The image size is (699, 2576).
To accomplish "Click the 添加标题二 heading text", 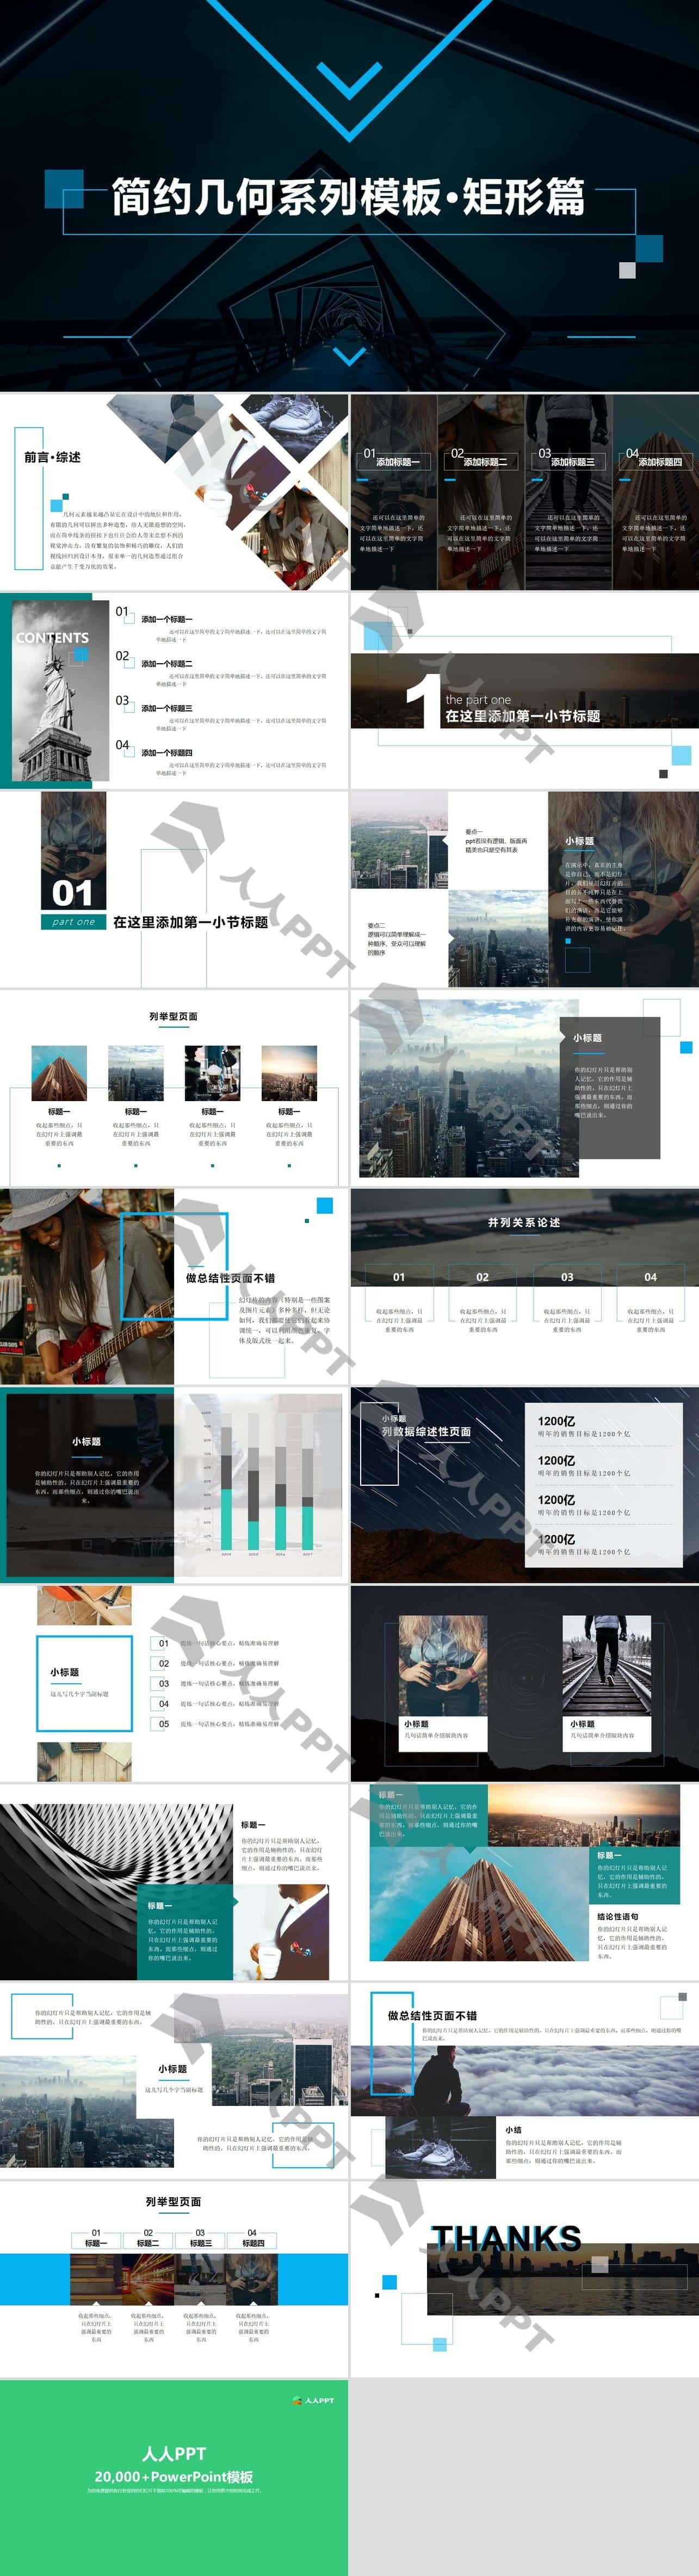I will point(485,462).
